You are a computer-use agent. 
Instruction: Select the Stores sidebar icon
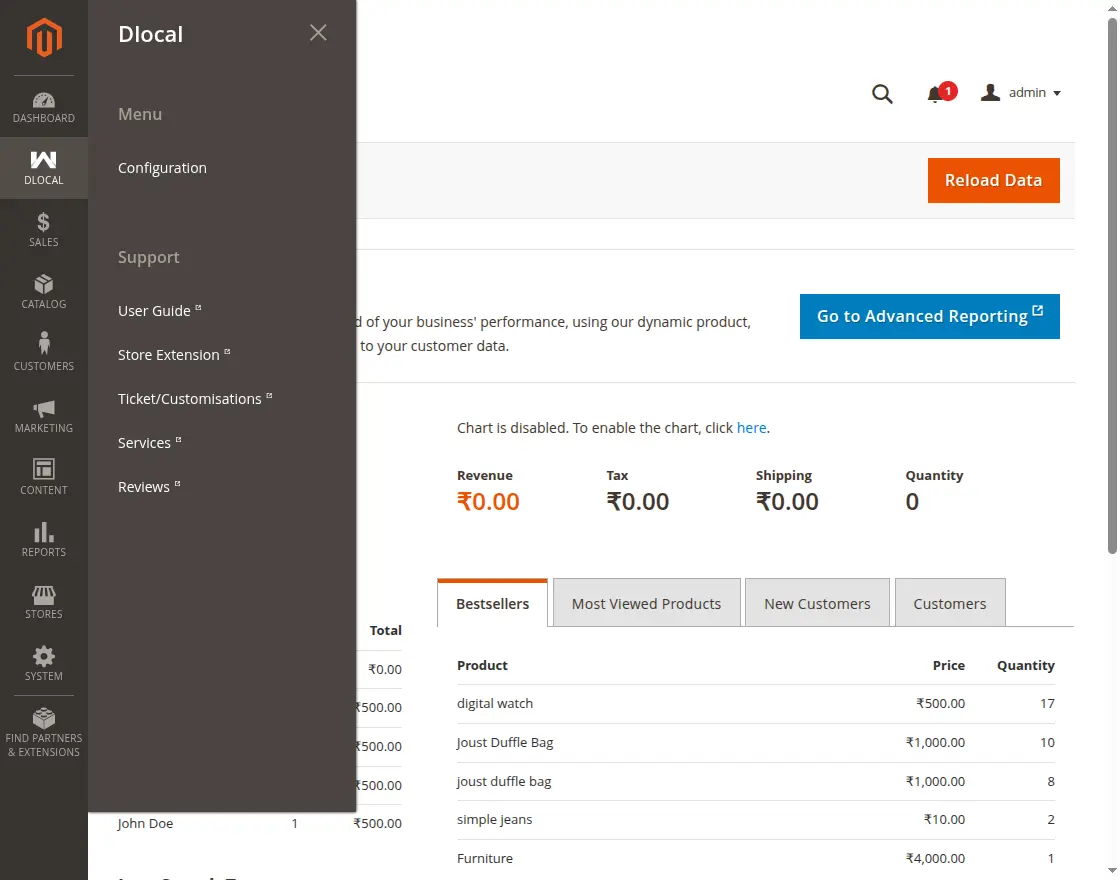[43, 601]
